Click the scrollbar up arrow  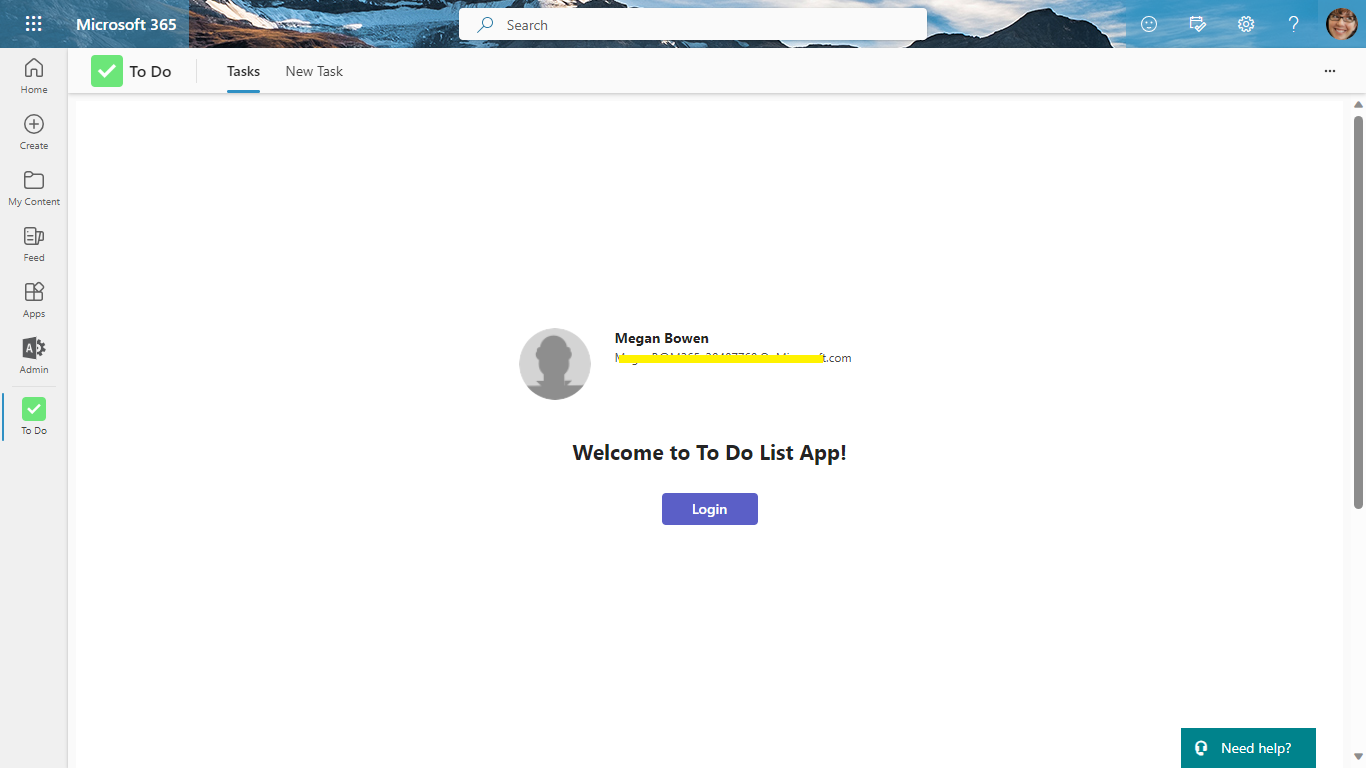1358,105
